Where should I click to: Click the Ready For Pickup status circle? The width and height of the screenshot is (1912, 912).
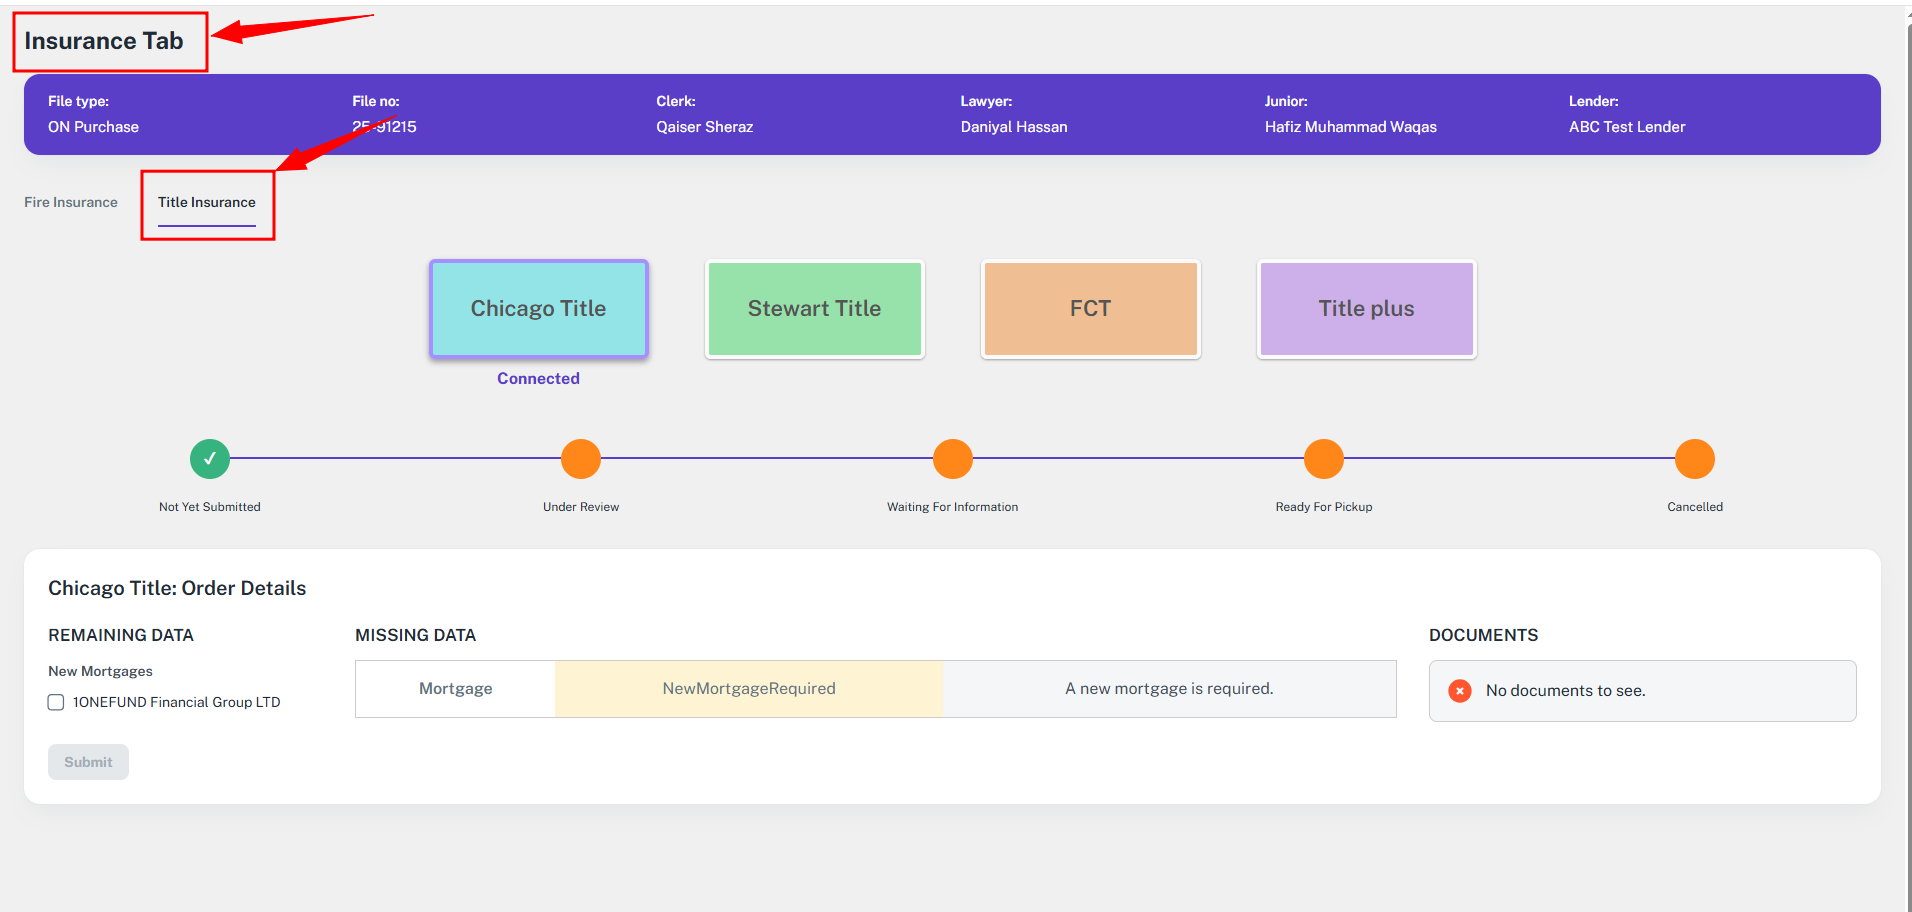[1323, 459]
